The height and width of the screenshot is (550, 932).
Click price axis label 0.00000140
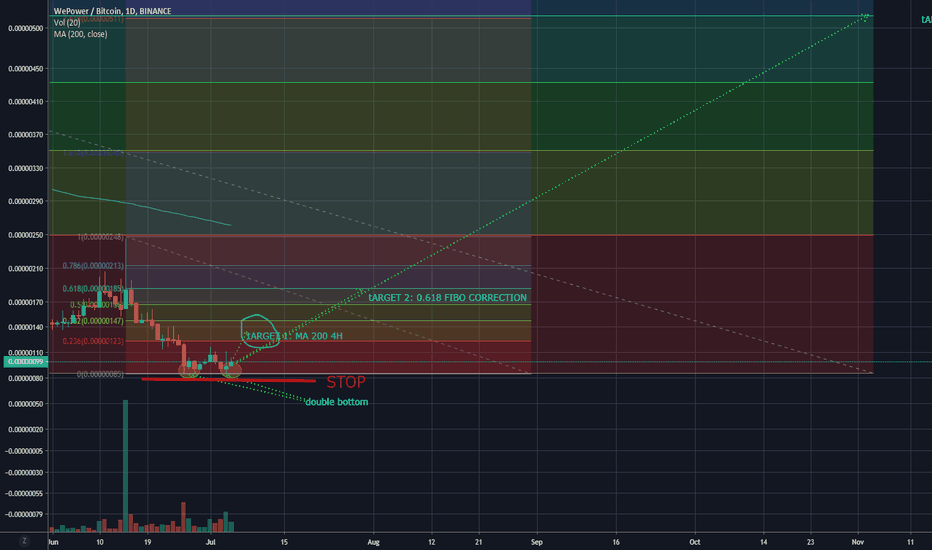click(26, 327)
